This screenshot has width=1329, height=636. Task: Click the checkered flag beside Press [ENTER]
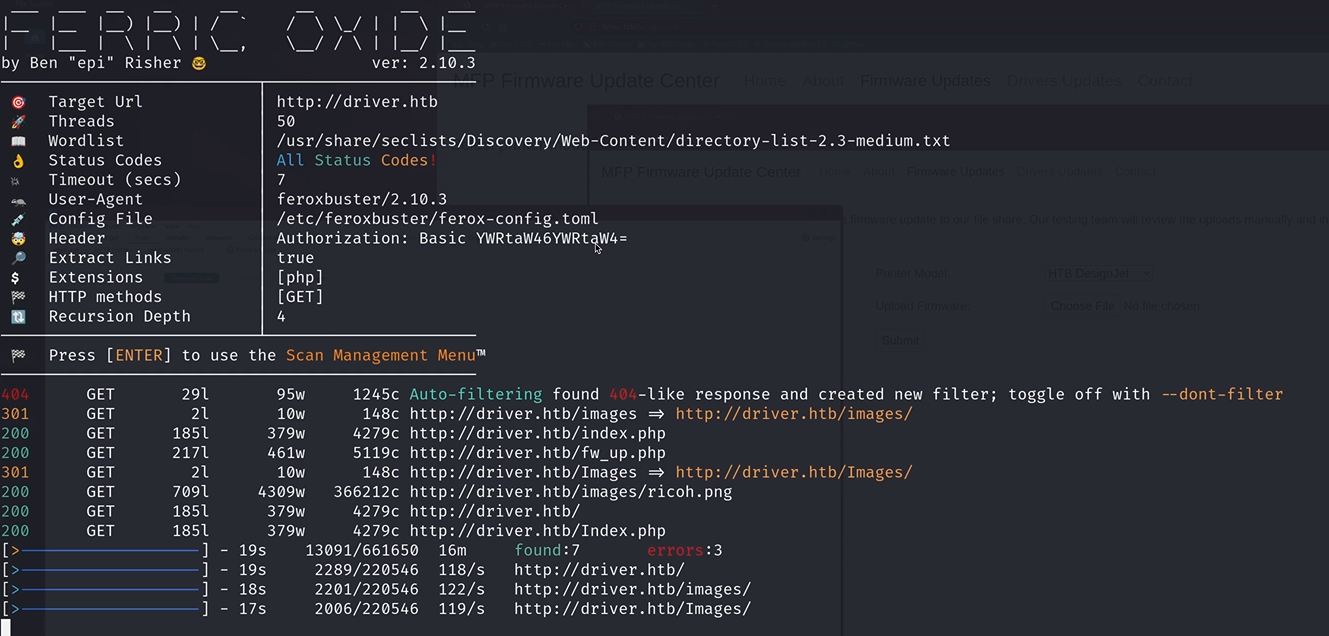(18, 355)
